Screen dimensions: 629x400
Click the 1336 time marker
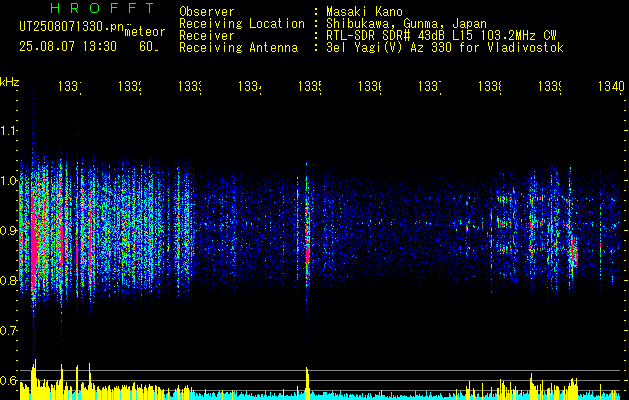pos(369,86)
